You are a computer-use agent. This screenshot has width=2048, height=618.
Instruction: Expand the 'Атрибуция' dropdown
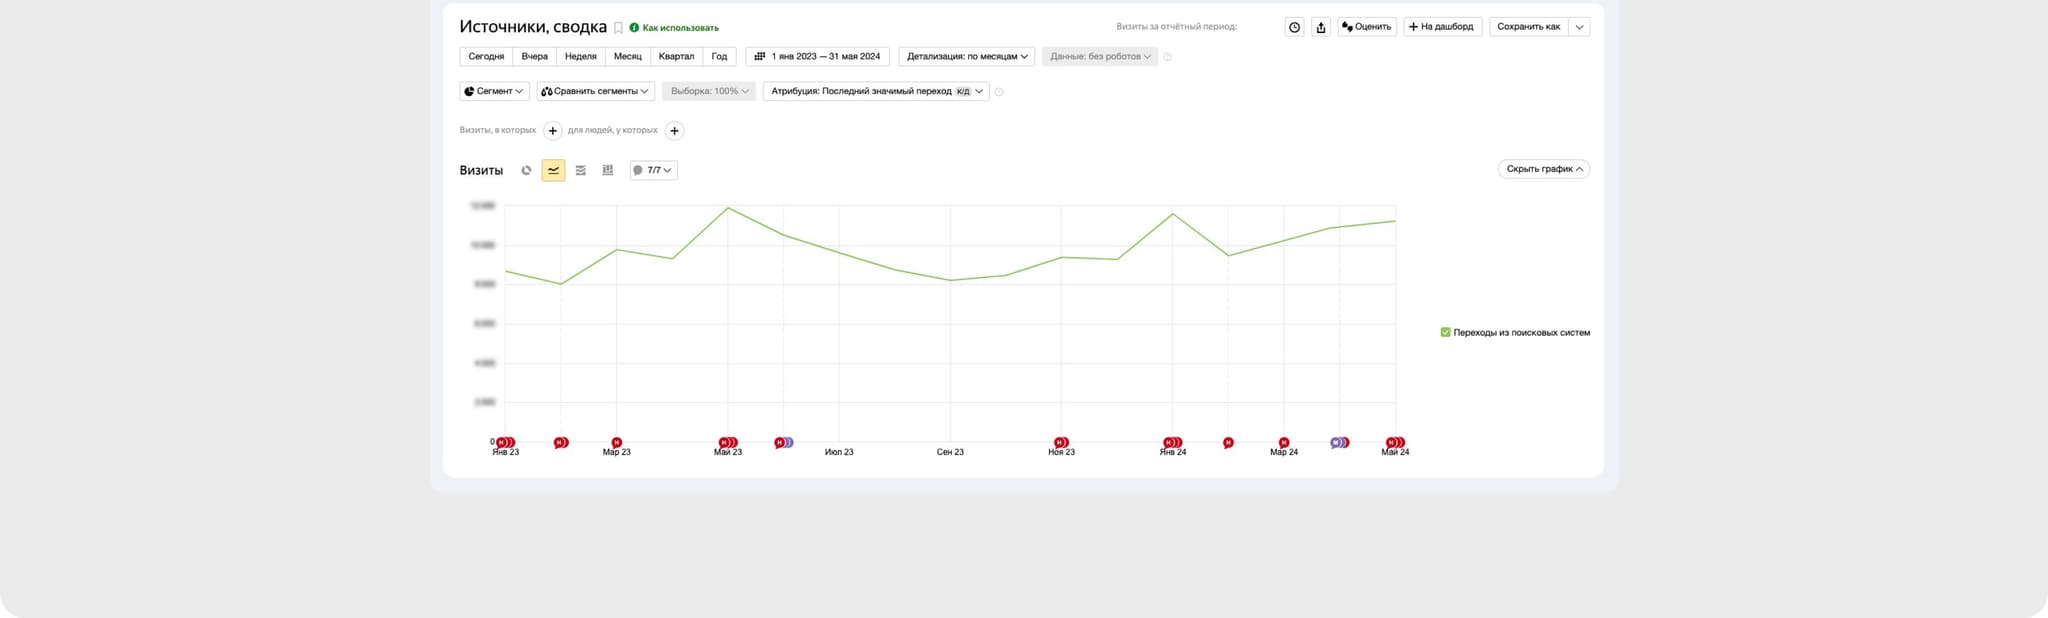pos(875,92)
